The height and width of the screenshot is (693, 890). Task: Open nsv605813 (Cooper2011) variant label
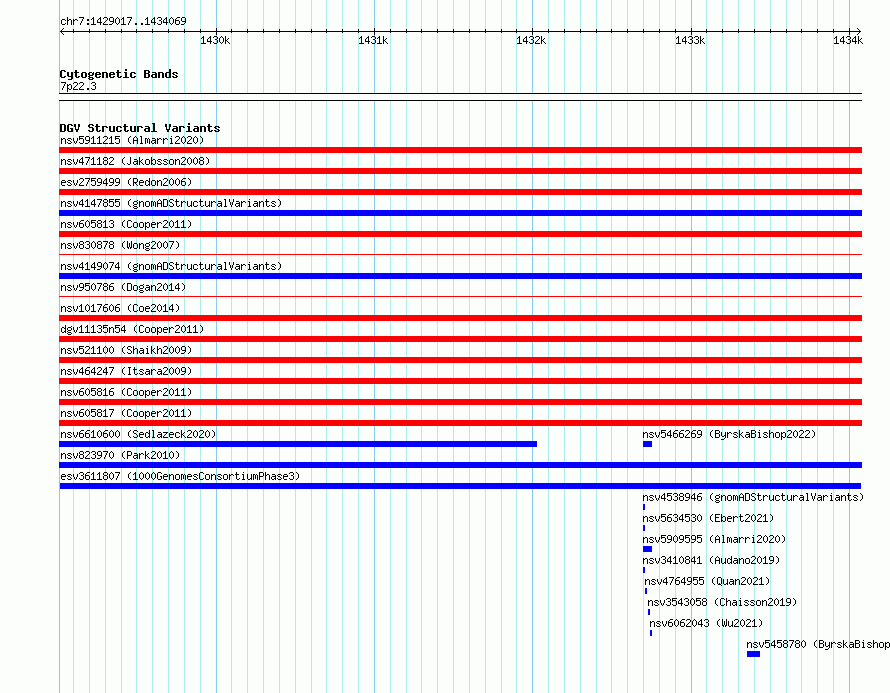point(126,224)
